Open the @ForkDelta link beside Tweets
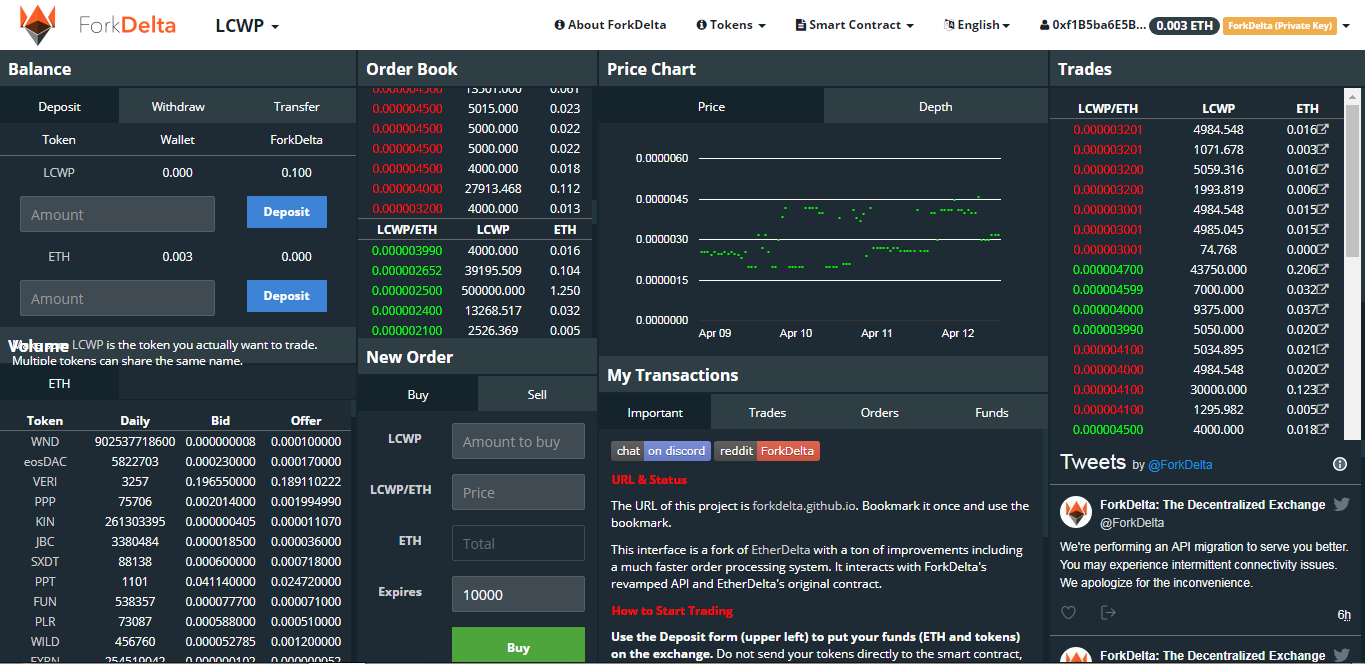 (1179, 465)
